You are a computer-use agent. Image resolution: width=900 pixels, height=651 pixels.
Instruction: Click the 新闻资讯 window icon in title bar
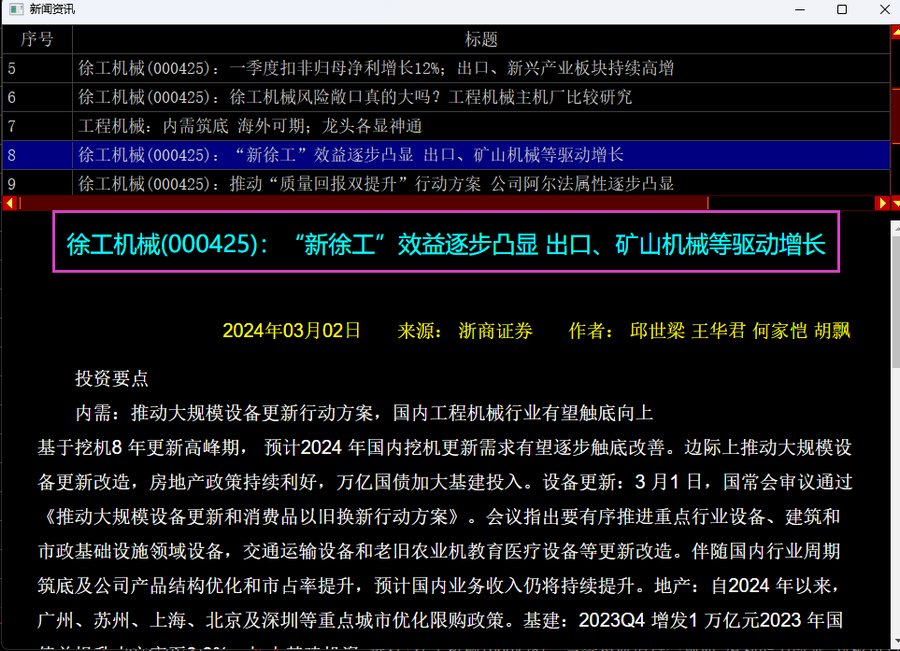pyautogui.click(x=15, y=10)
